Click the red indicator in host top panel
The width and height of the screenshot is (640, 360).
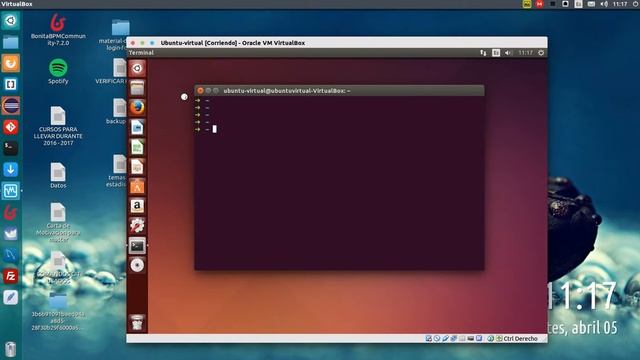[x=540, y=4]
